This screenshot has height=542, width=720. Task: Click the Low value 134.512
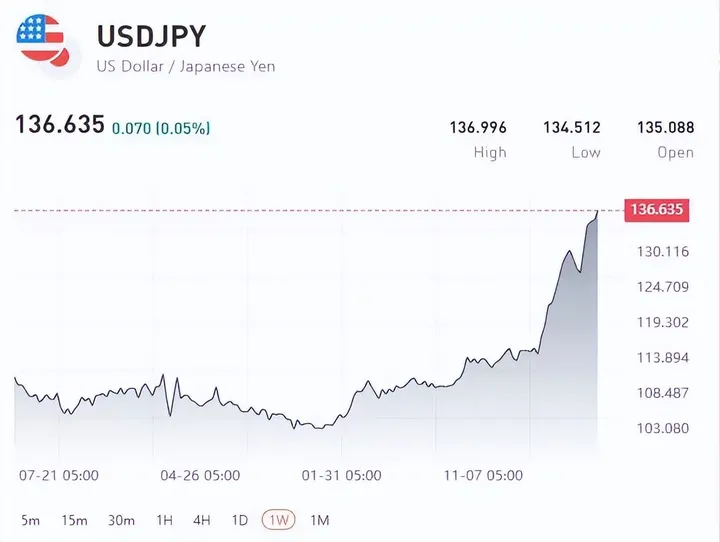(572, 127)
